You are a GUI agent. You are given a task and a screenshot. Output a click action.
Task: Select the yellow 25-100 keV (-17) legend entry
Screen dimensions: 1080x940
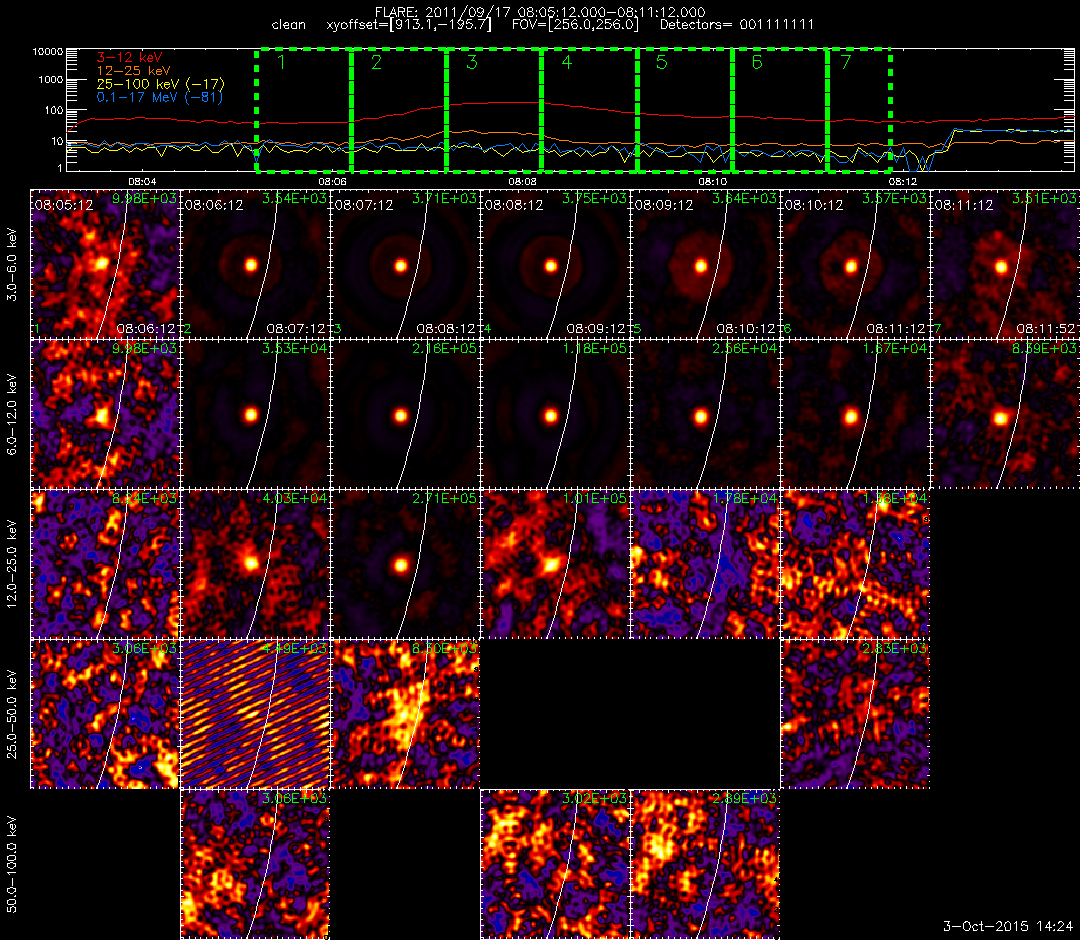160,84
